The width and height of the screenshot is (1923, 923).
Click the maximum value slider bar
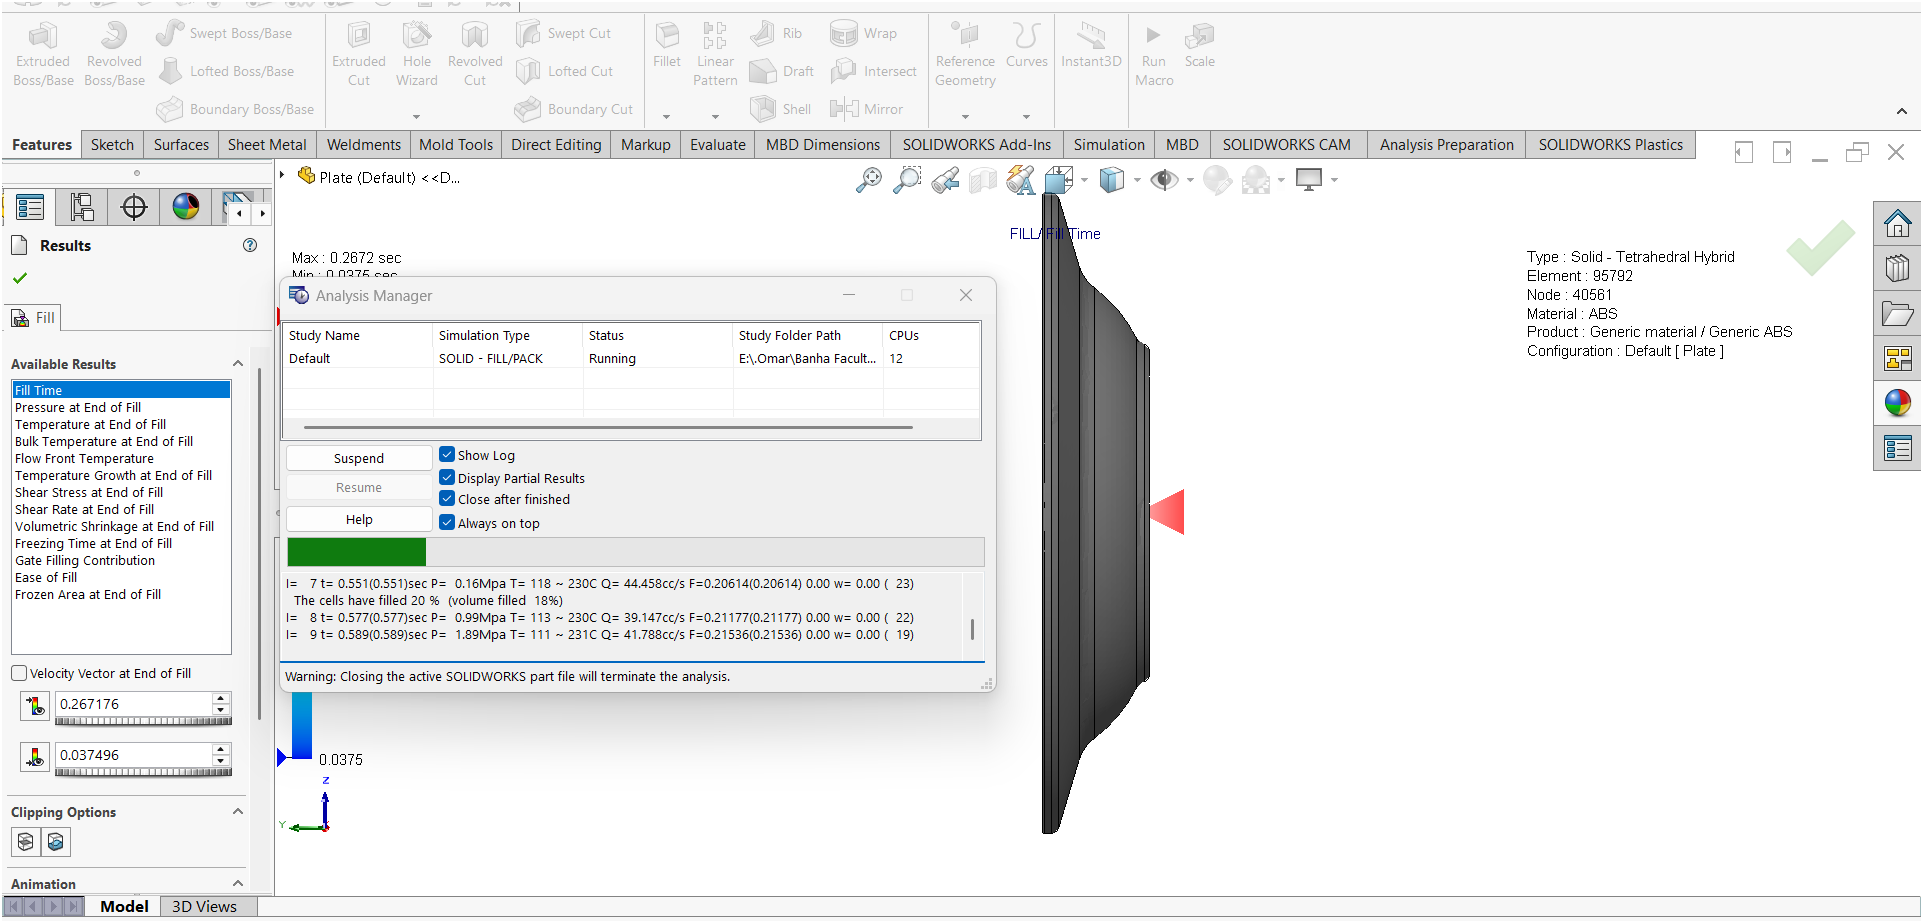[143, 720]
